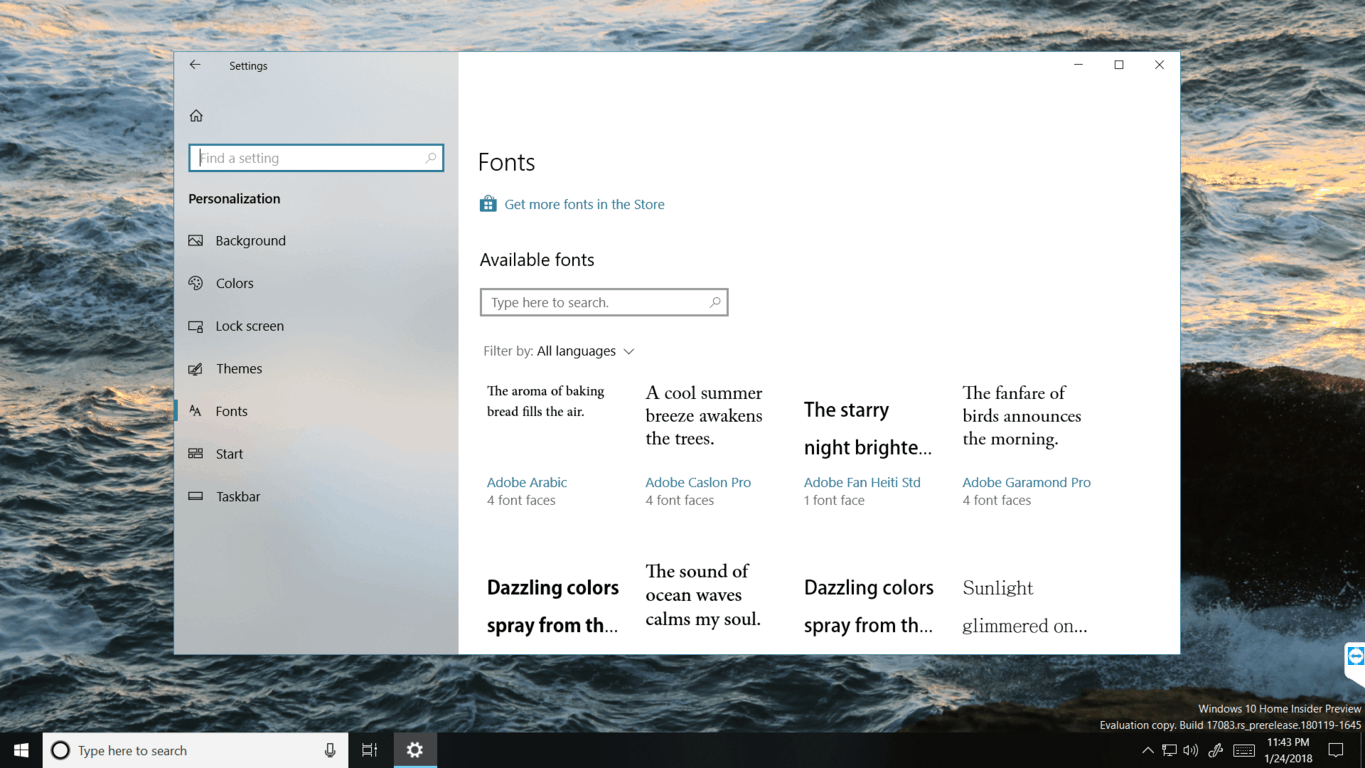This screenshot has height=768, width=1365.
Task: Click the Fonts icon in sidebar
Action: [196, 411]
